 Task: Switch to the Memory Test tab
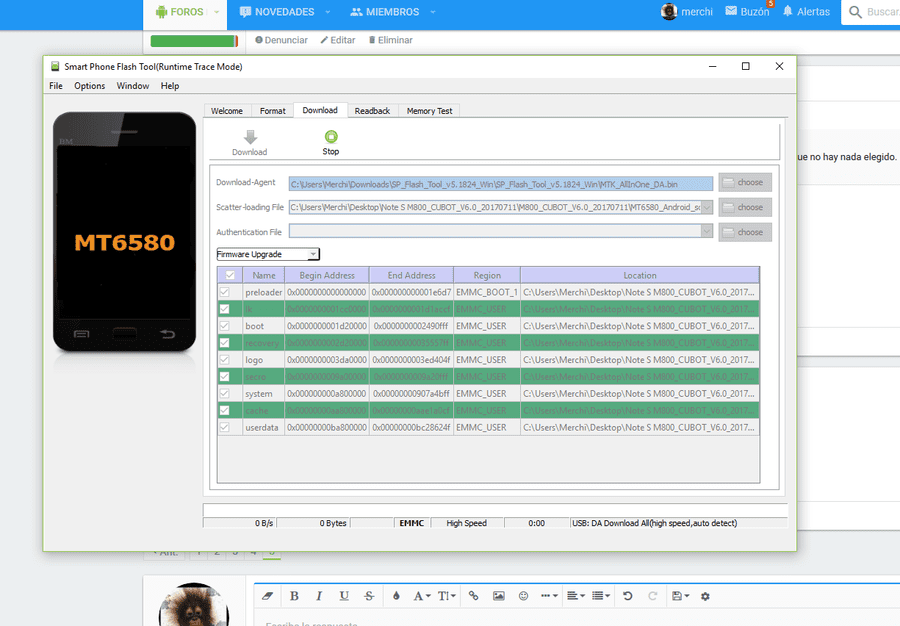point(429,111)
